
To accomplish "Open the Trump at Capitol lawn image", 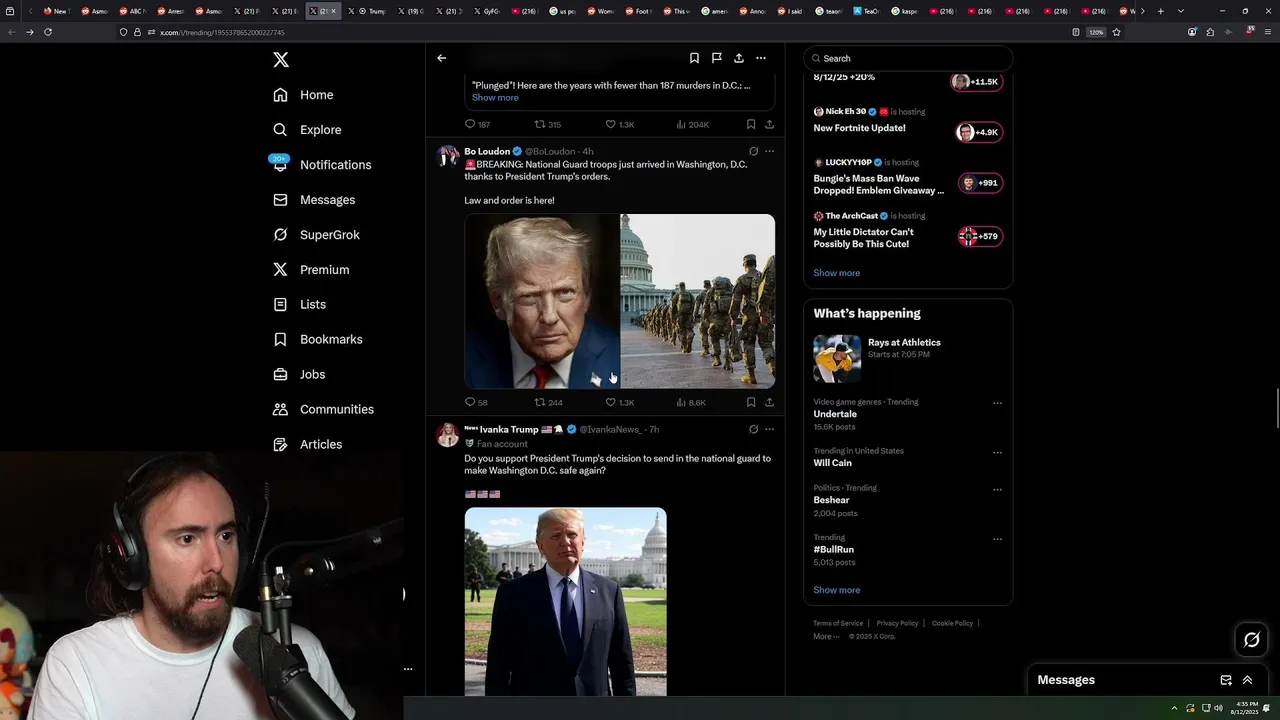I will 565,601.
